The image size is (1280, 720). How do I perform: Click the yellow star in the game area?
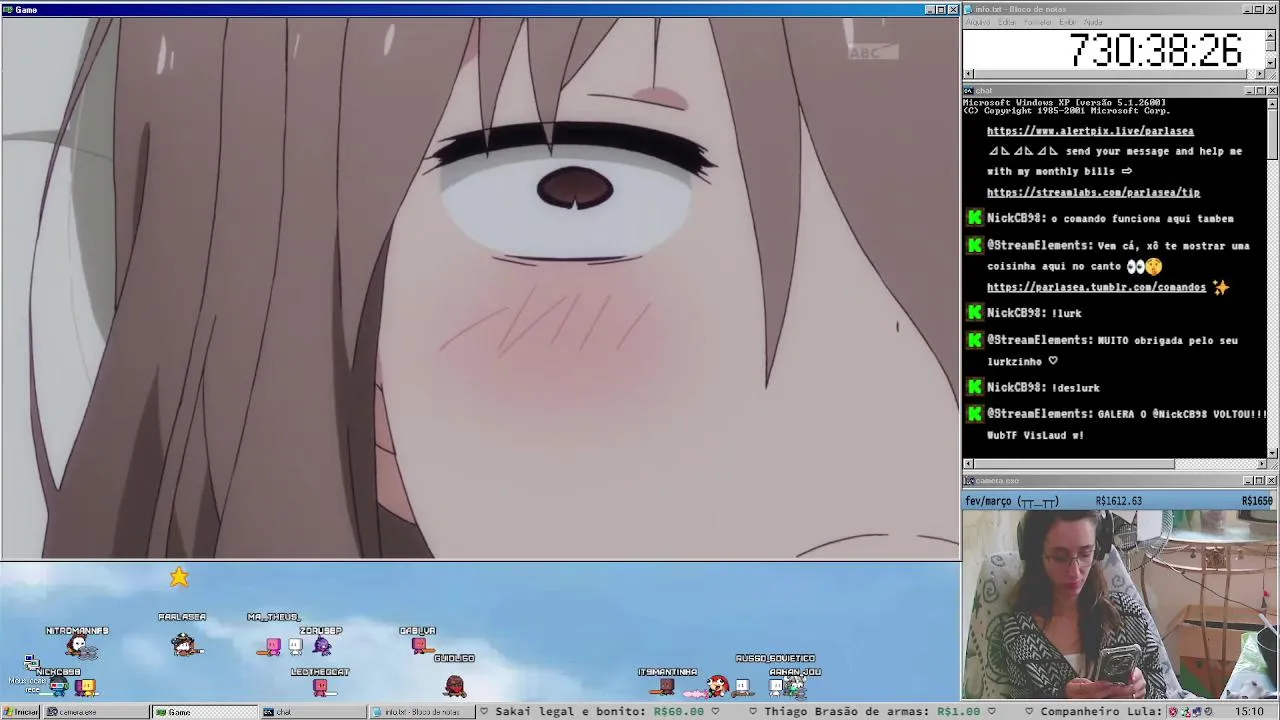click(x=179, y=577)
